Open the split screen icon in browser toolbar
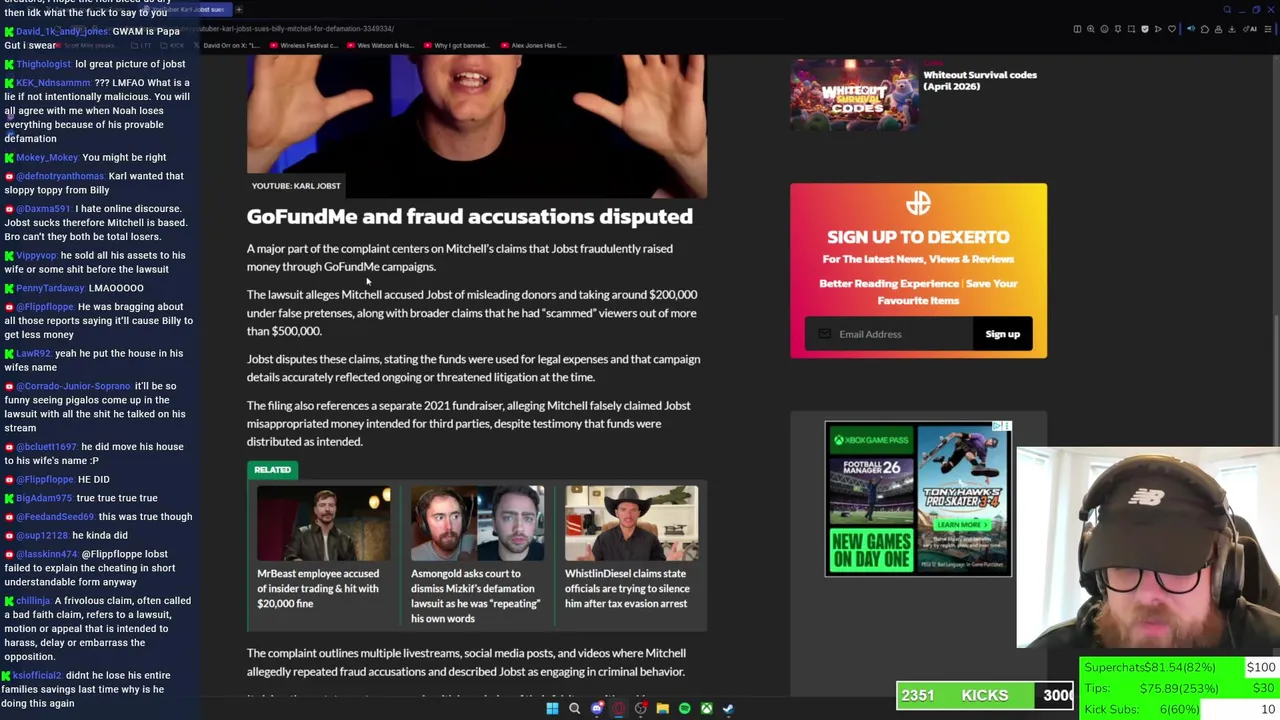 [1077, 29]
